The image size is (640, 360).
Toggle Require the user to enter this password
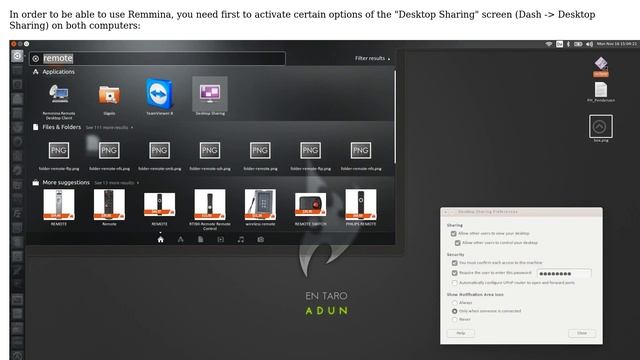[454, 273]
